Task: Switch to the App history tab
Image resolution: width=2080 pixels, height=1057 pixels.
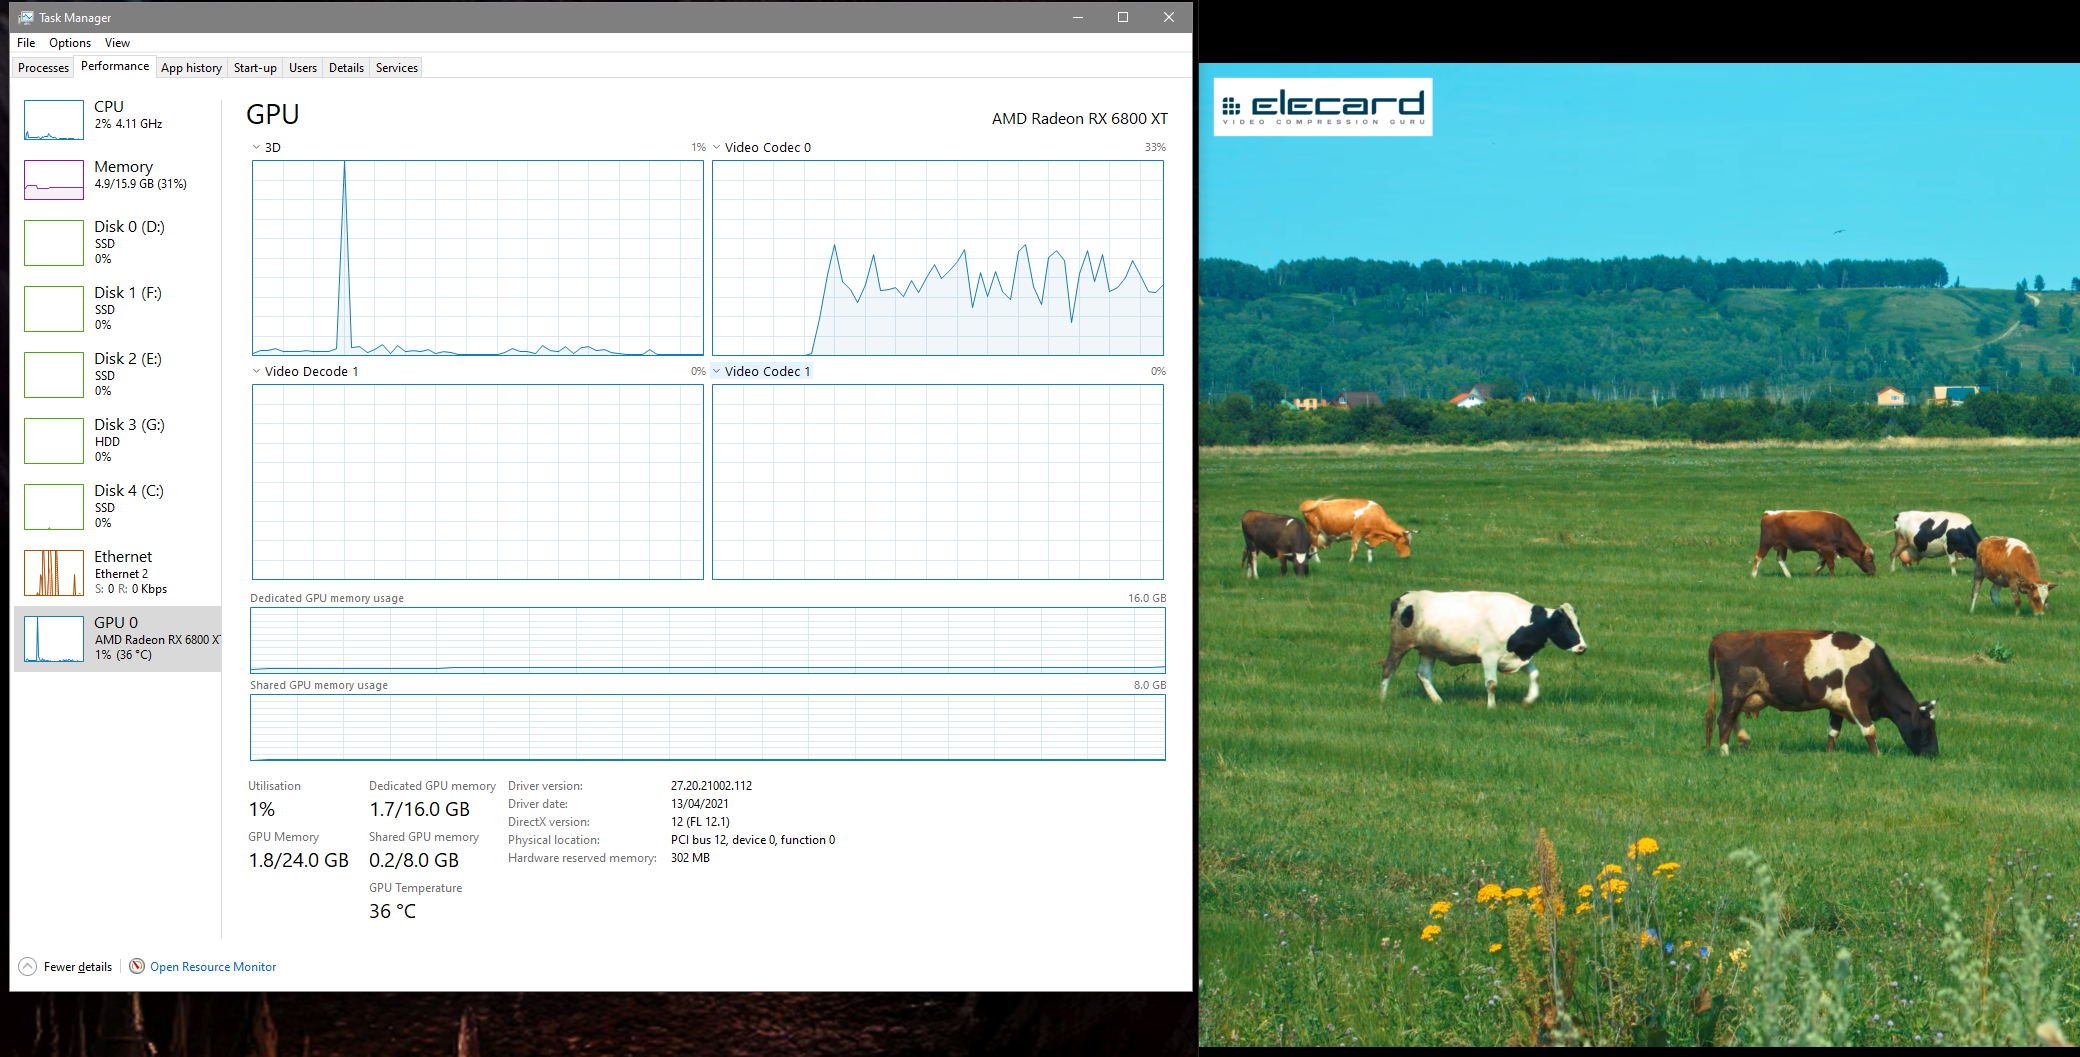Action: click(x=191, y=68)
